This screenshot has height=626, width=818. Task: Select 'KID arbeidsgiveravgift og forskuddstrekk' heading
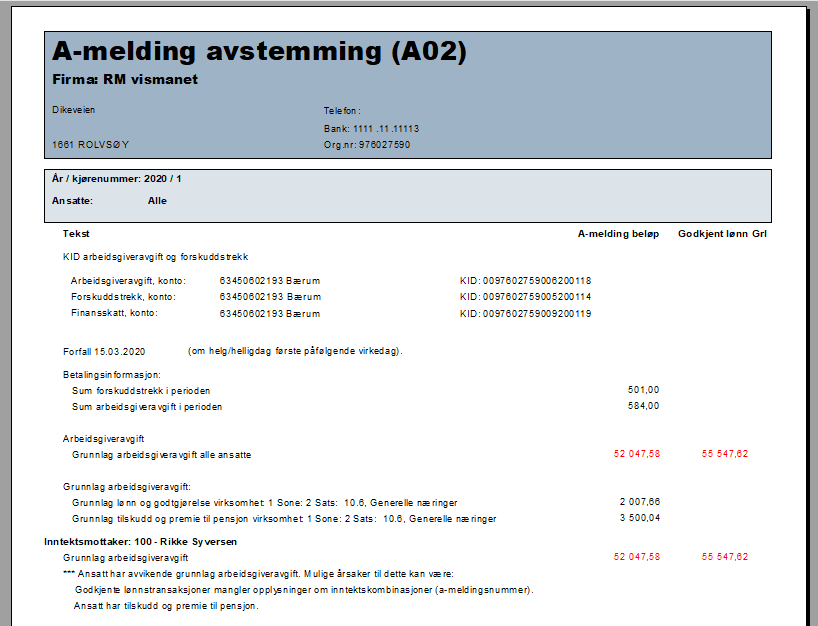point(155,257)
